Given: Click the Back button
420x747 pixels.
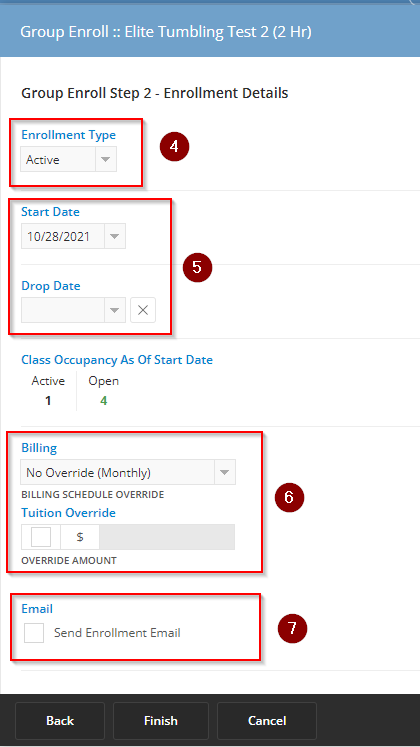Looking at the screenshot, I should pyautogui.click(x=60, y=721).
